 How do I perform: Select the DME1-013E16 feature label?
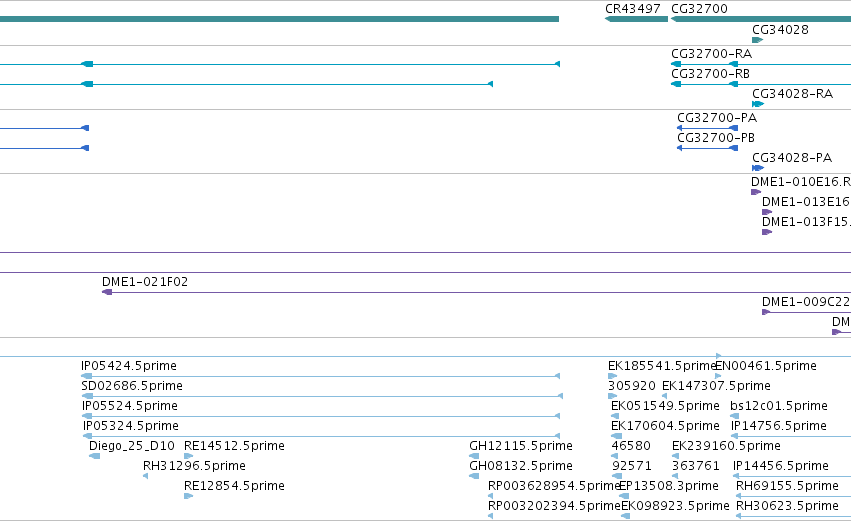tap(806, 202)
